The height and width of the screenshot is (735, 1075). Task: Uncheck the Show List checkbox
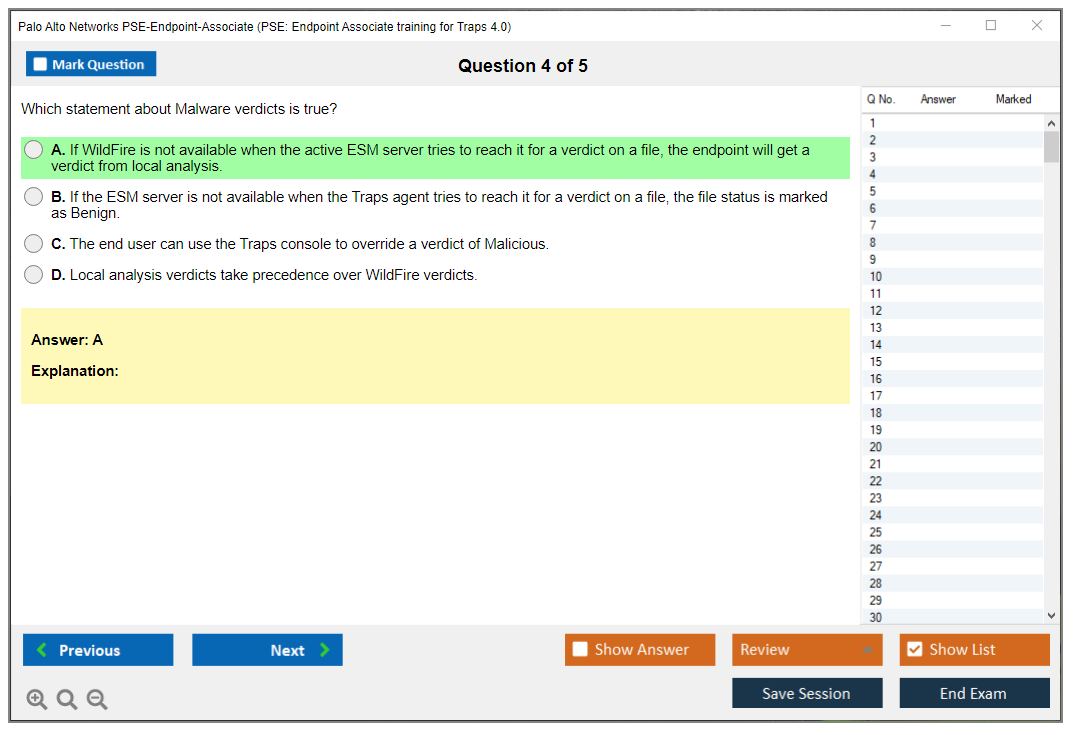914,650
